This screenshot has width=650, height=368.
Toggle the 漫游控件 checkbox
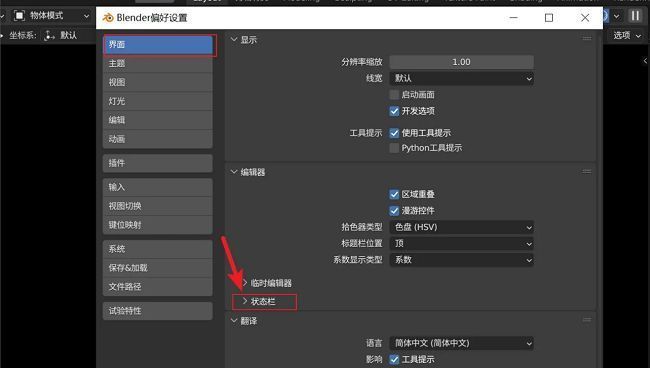tap(394, 211)
